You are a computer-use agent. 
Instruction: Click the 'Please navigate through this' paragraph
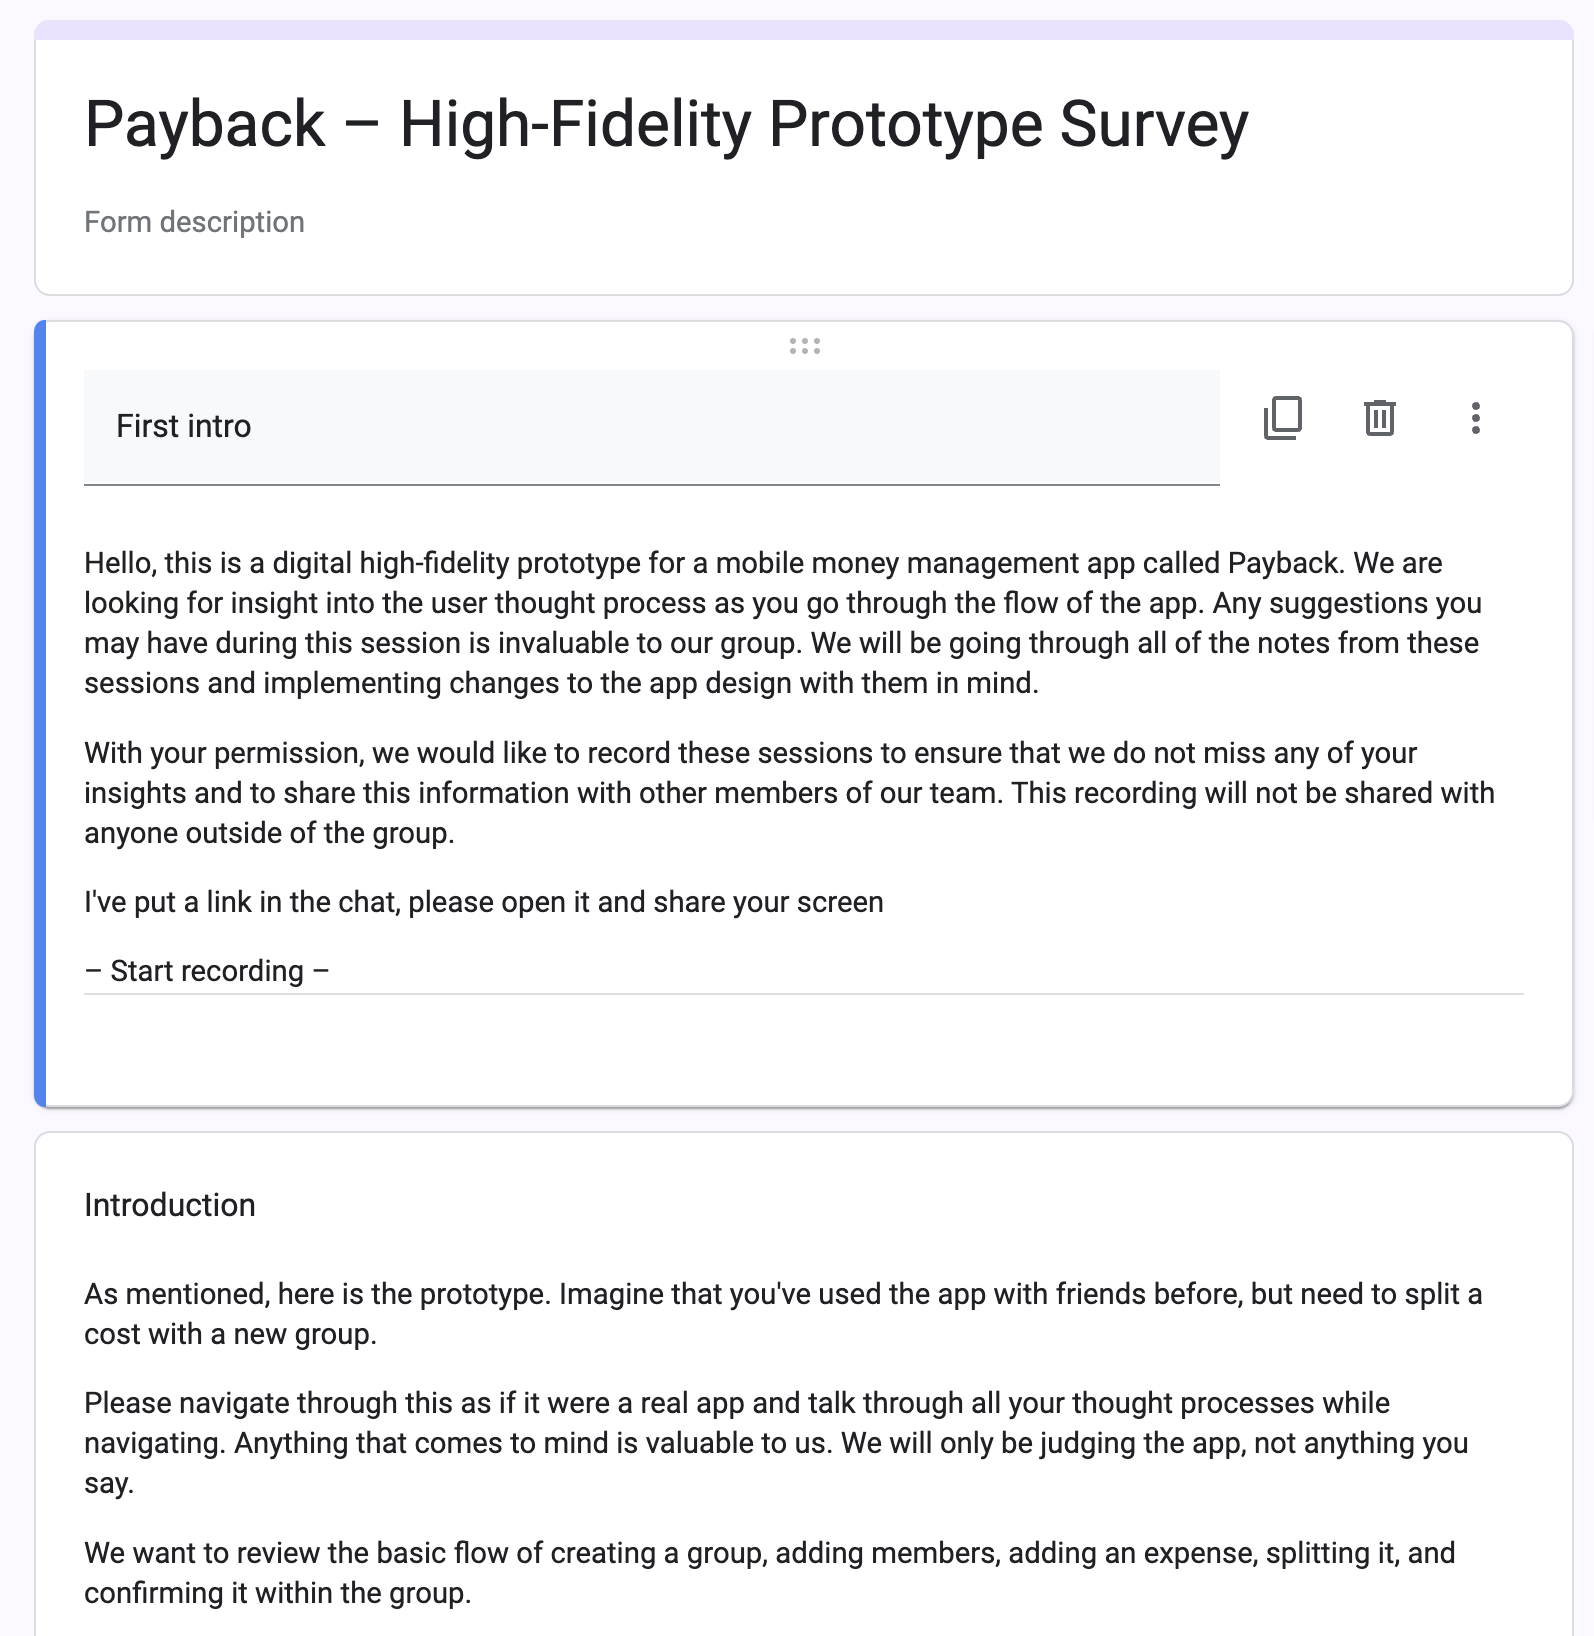[776, 1443]
